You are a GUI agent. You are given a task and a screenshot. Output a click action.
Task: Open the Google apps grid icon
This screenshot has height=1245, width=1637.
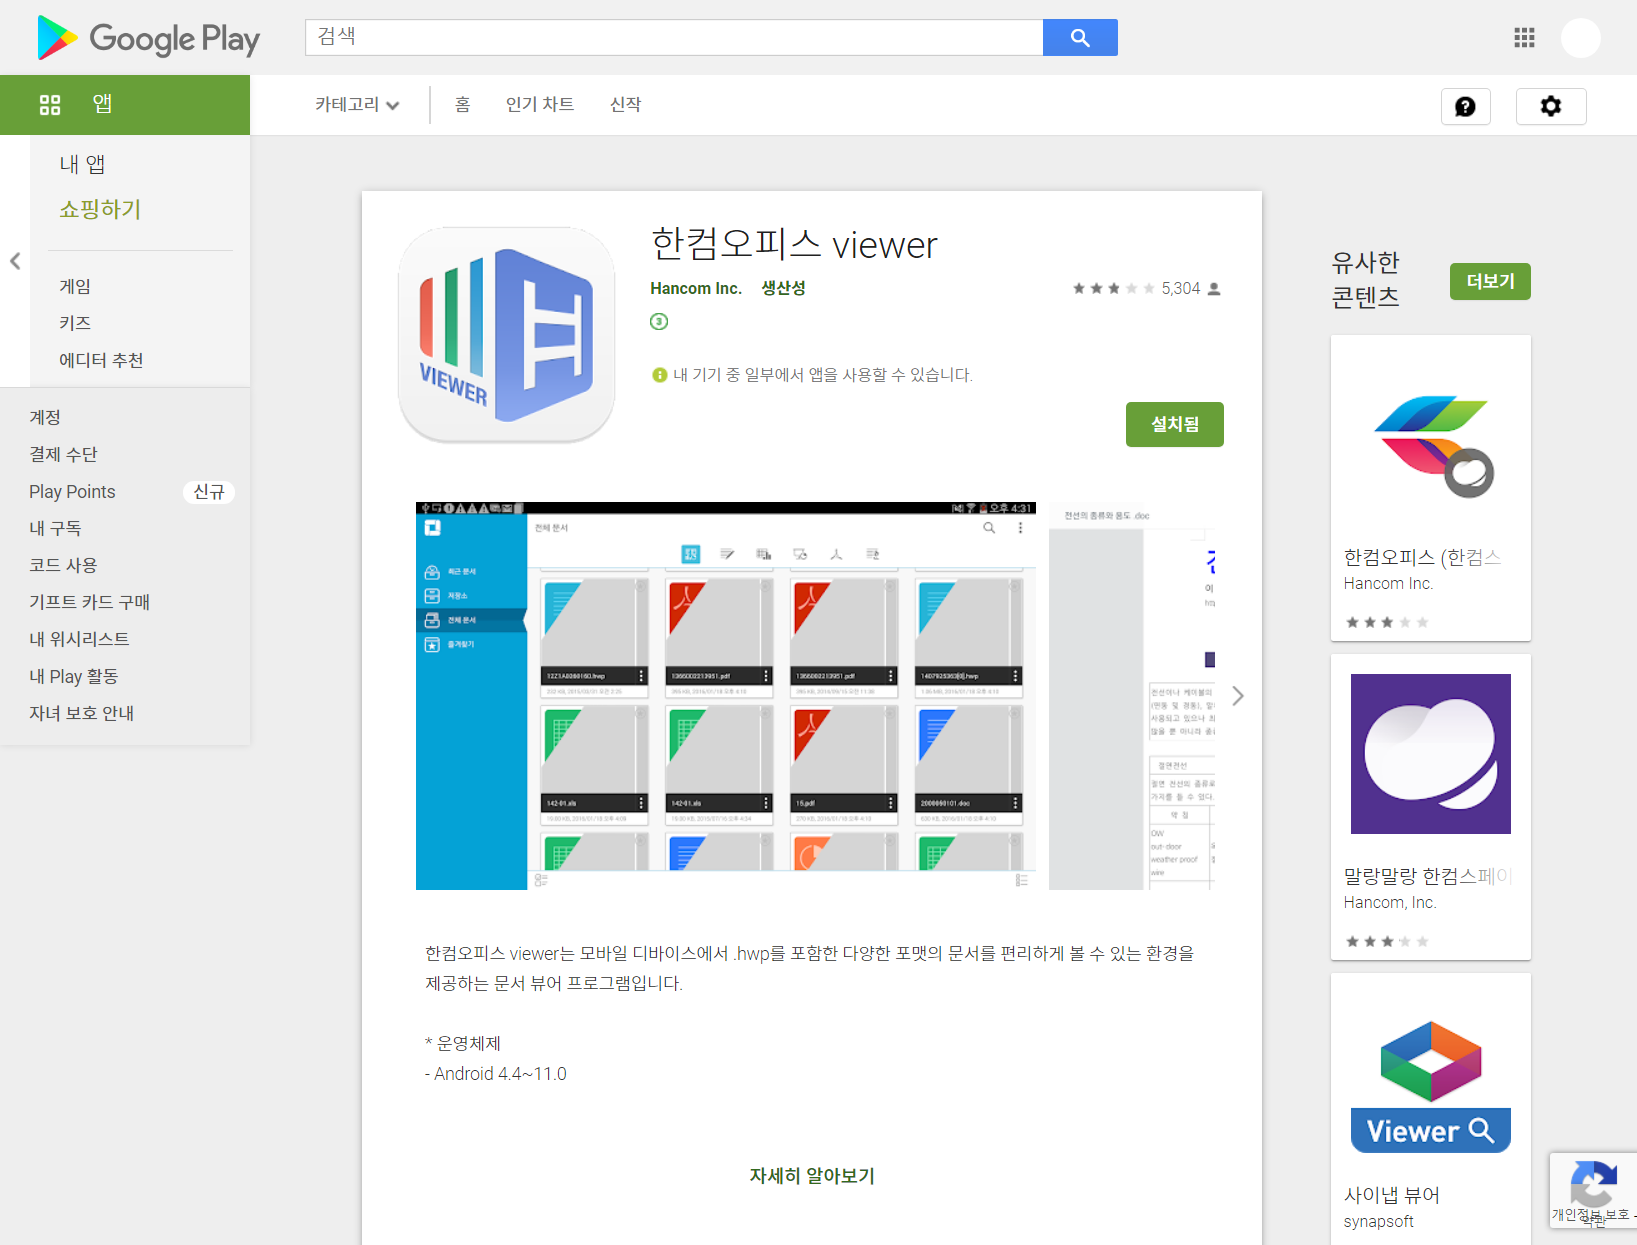[x=1524, y=38]
